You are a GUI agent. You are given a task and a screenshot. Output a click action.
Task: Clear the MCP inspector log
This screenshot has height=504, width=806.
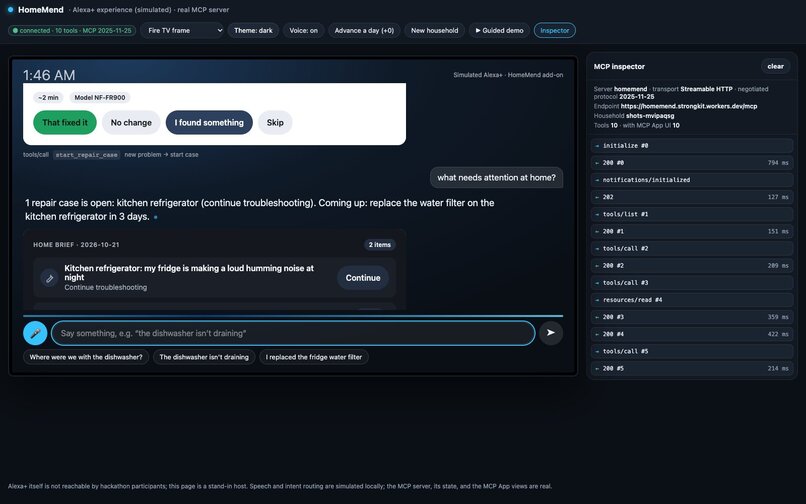click(775, 66)
